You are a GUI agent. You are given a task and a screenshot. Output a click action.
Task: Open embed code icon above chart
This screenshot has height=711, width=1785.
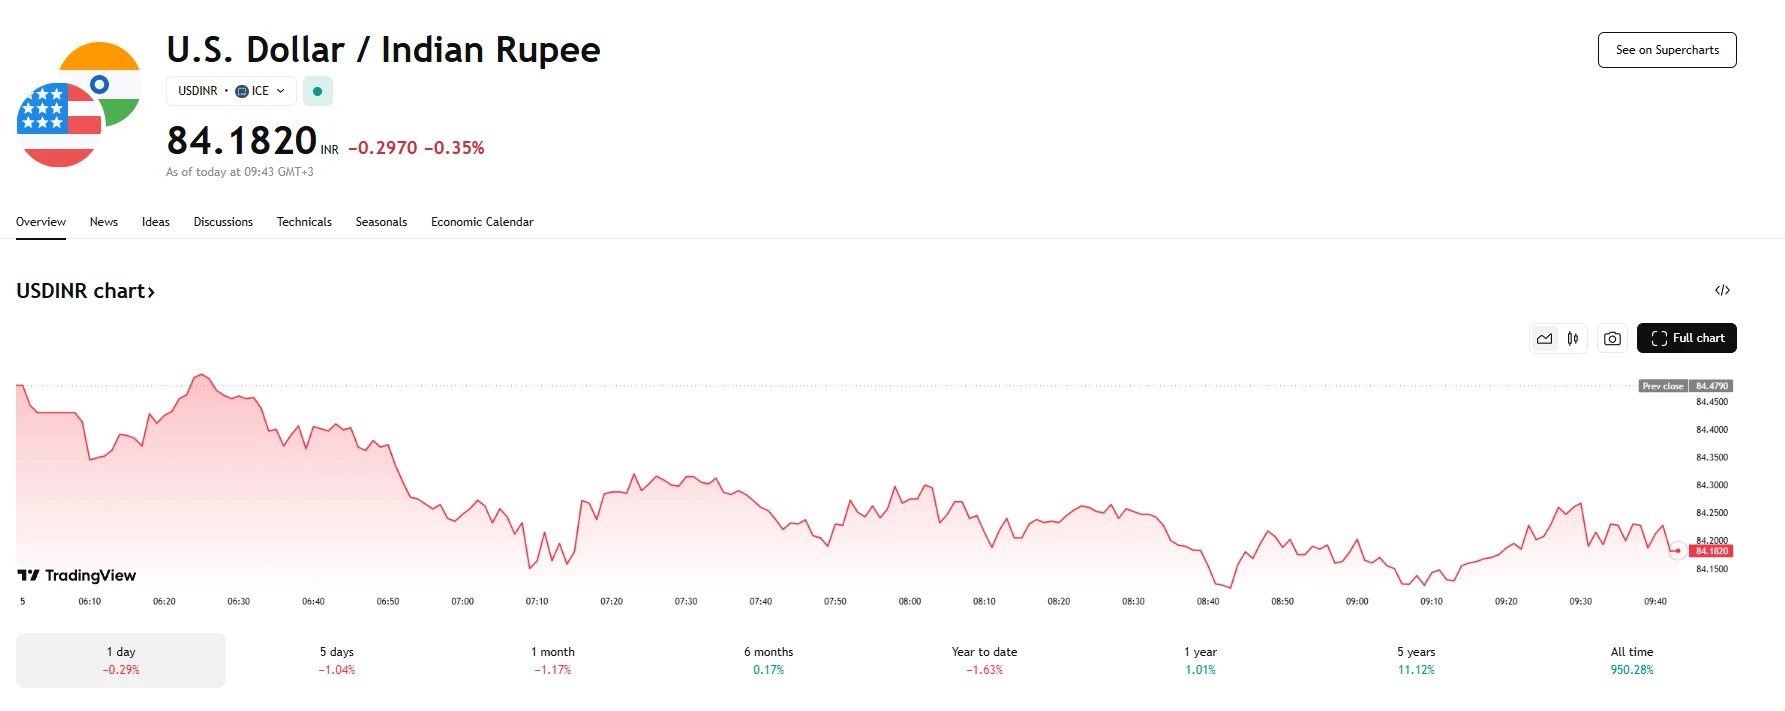[1722, 290]
